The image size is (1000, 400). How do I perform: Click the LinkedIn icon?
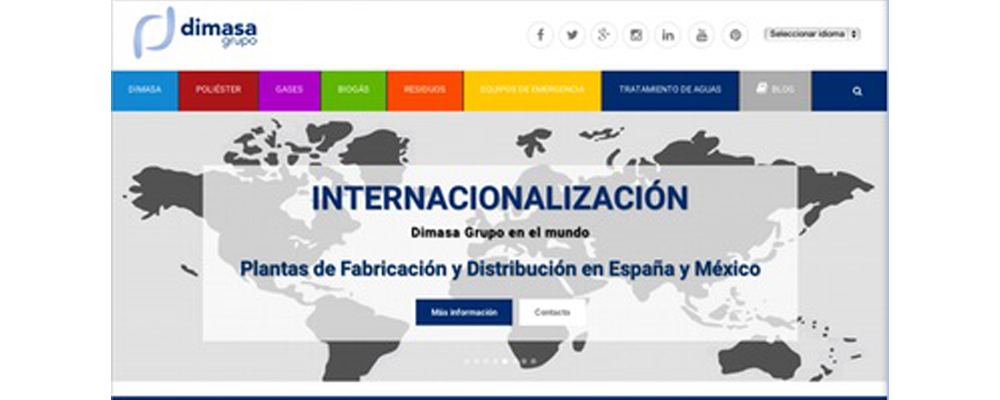pos(668,35)
